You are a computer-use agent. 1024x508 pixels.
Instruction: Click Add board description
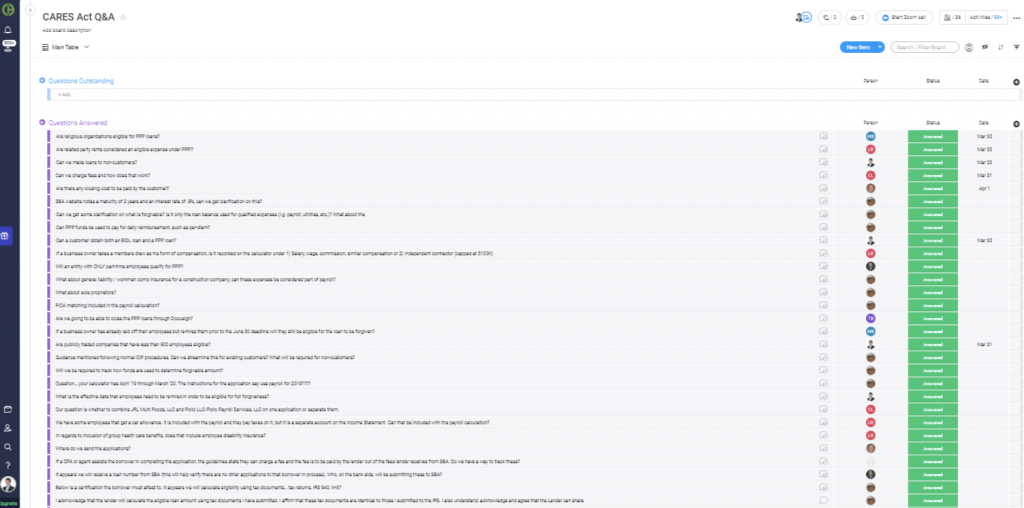point(67,30)
